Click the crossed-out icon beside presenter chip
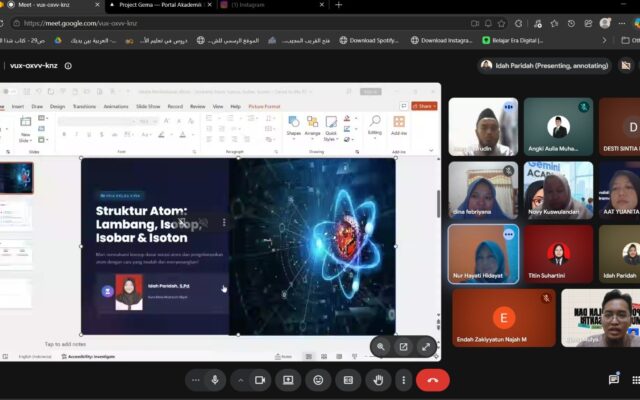The width and height of the screenshot is (640, 400). click(x=626, y=65)
